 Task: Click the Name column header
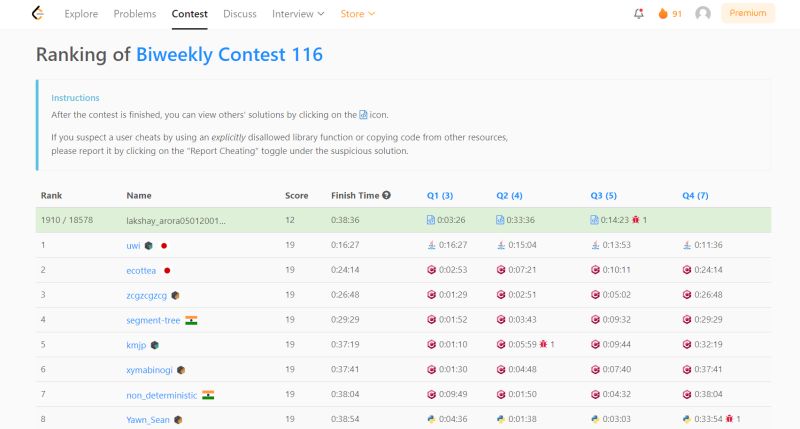point(139,195)
